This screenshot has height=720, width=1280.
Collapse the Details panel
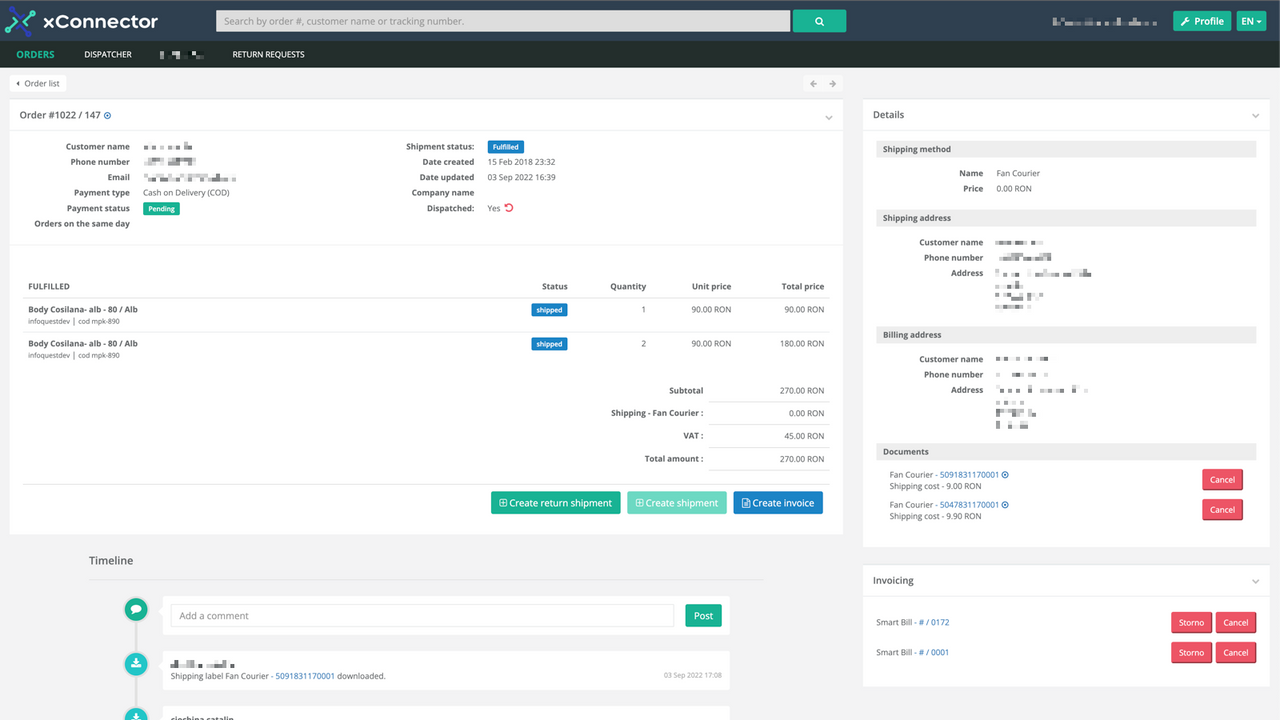1255,116
